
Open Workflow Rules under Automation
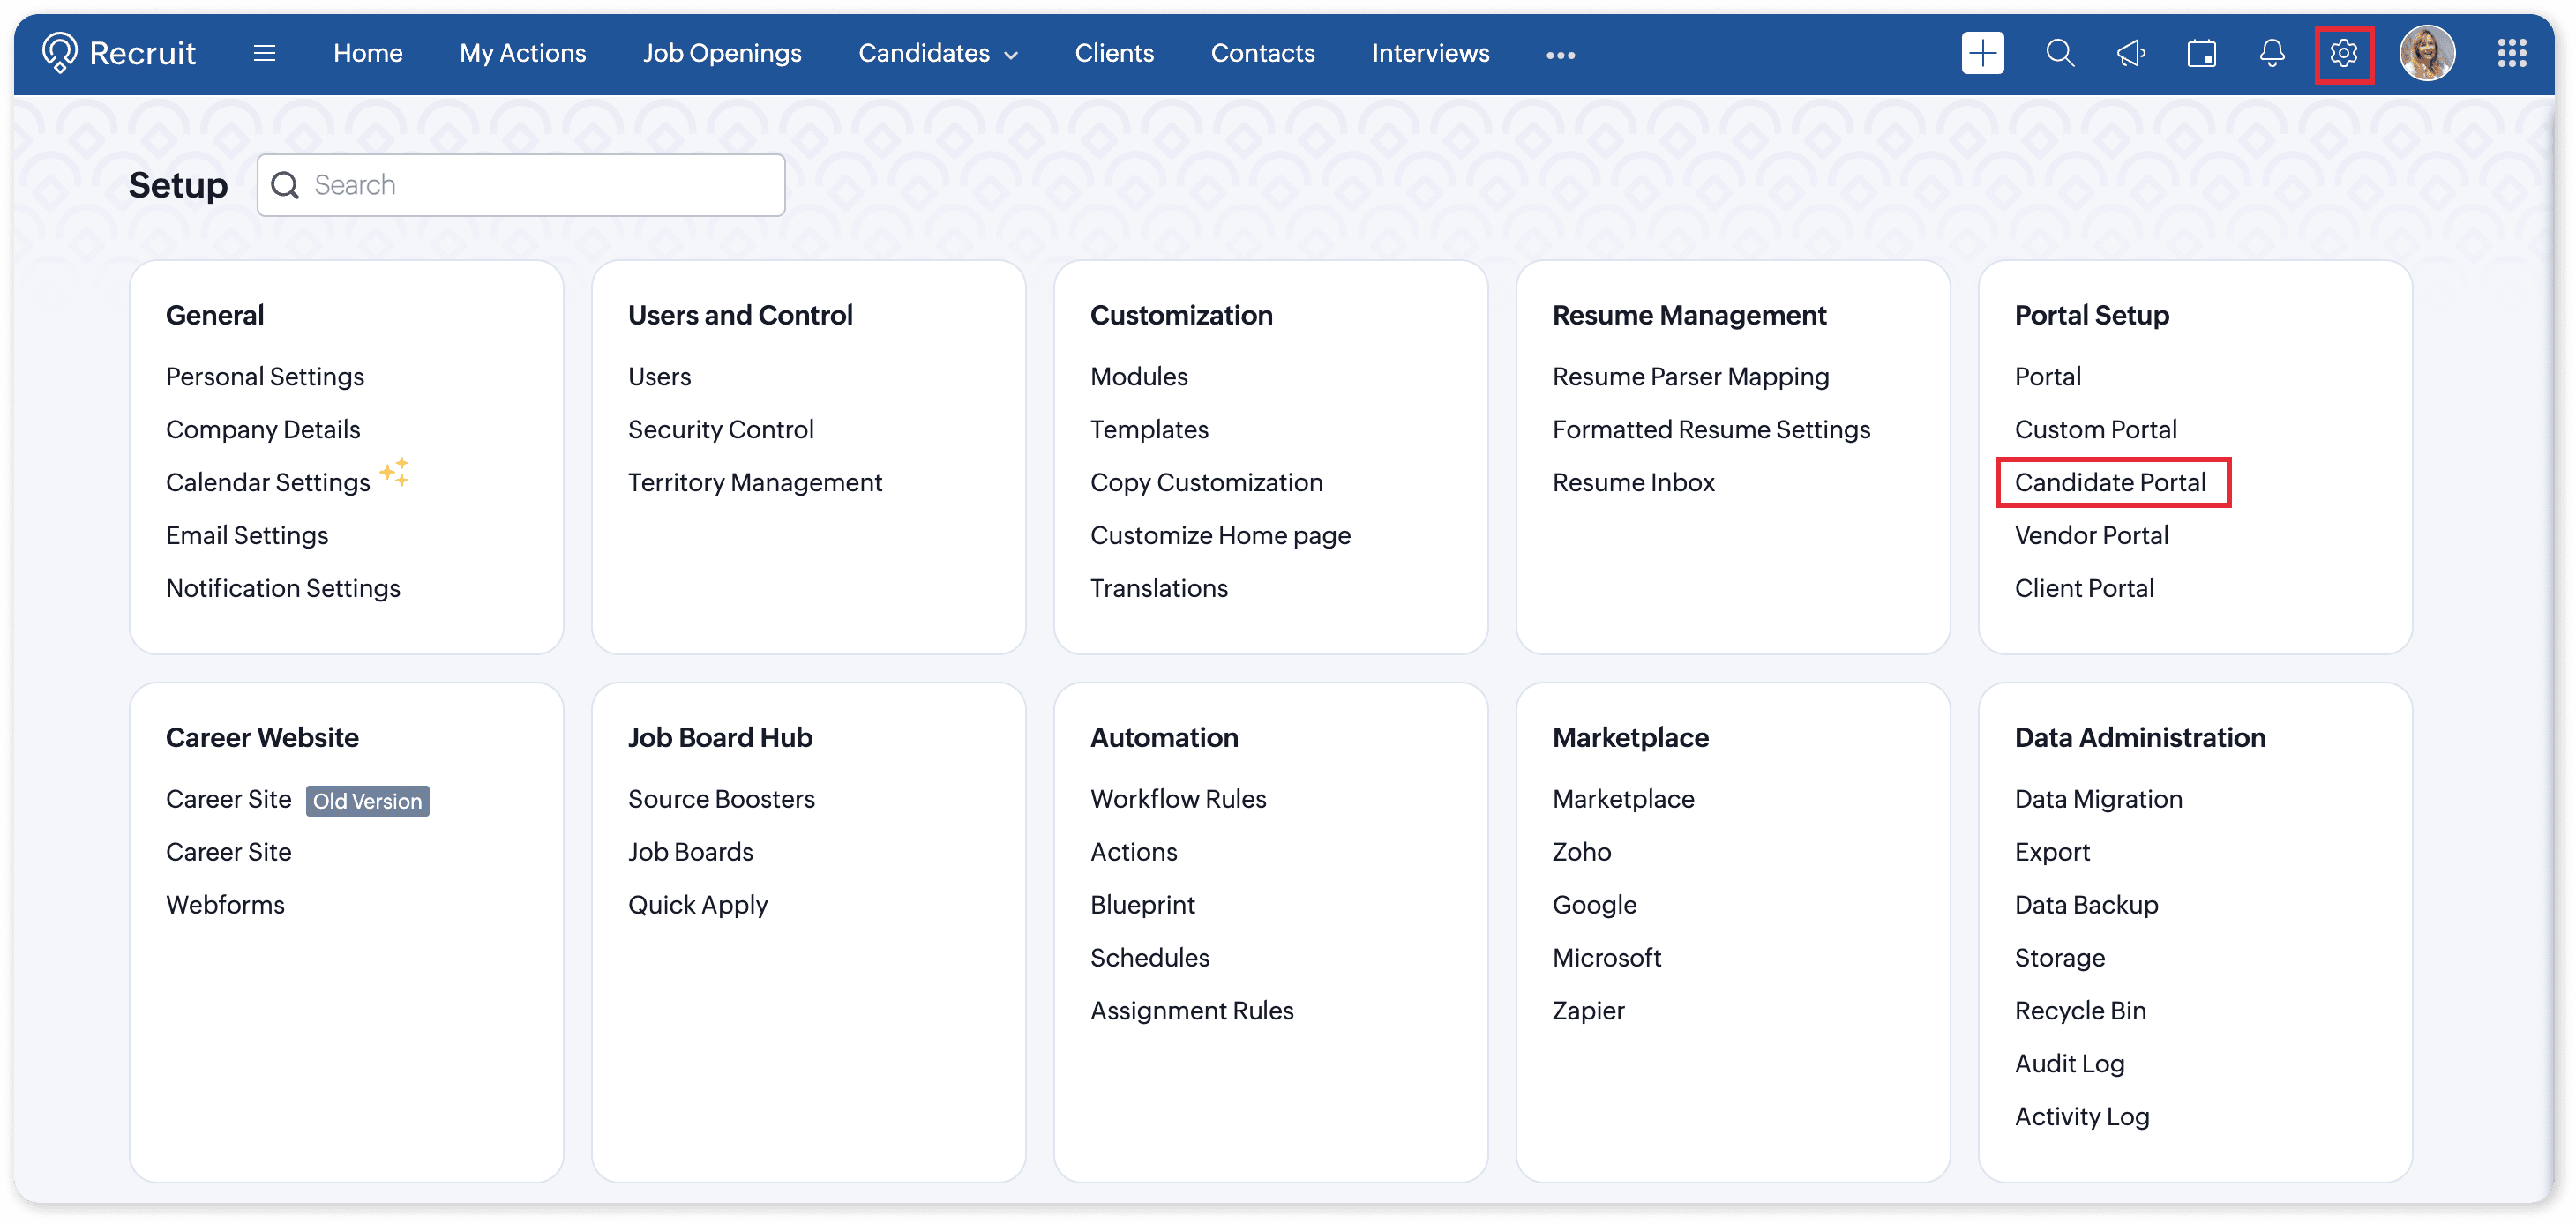[1178, 799]
